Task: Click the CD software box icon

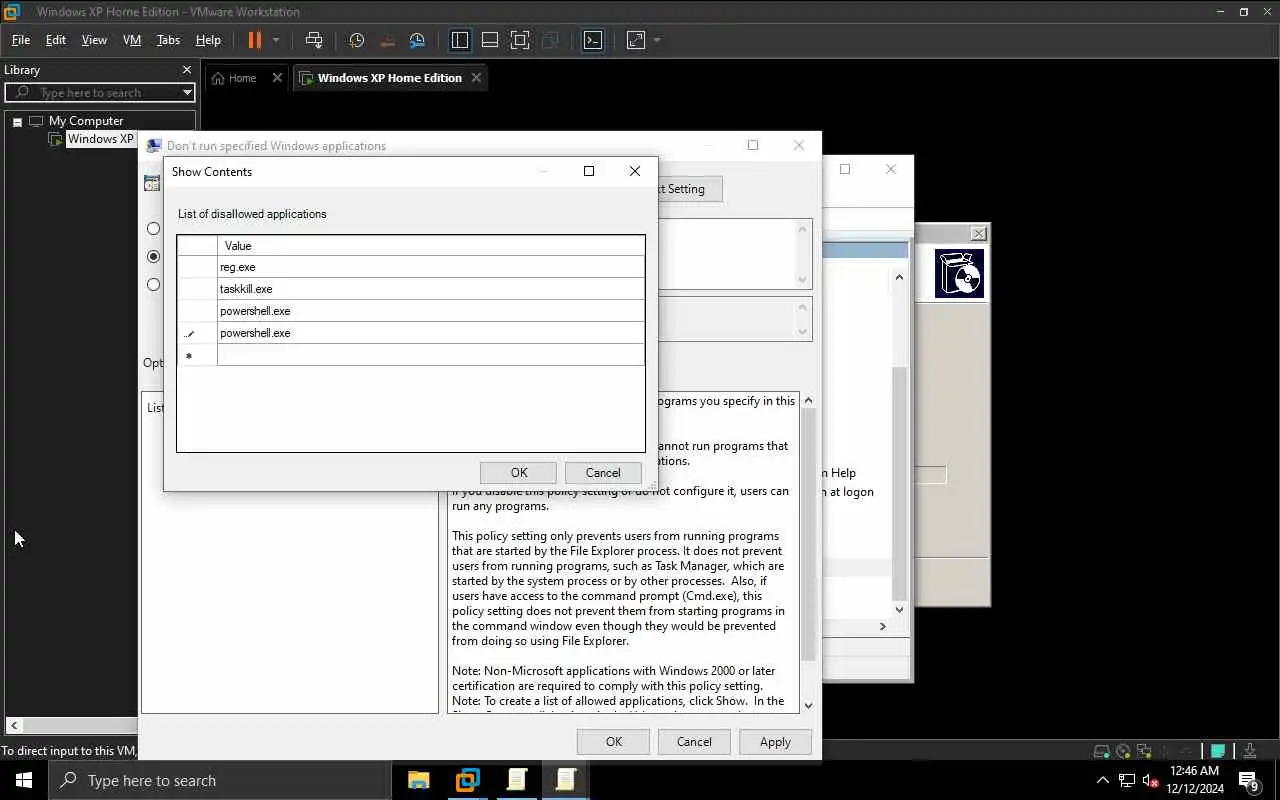Action: pyautogui.click(x=960, y=273)
